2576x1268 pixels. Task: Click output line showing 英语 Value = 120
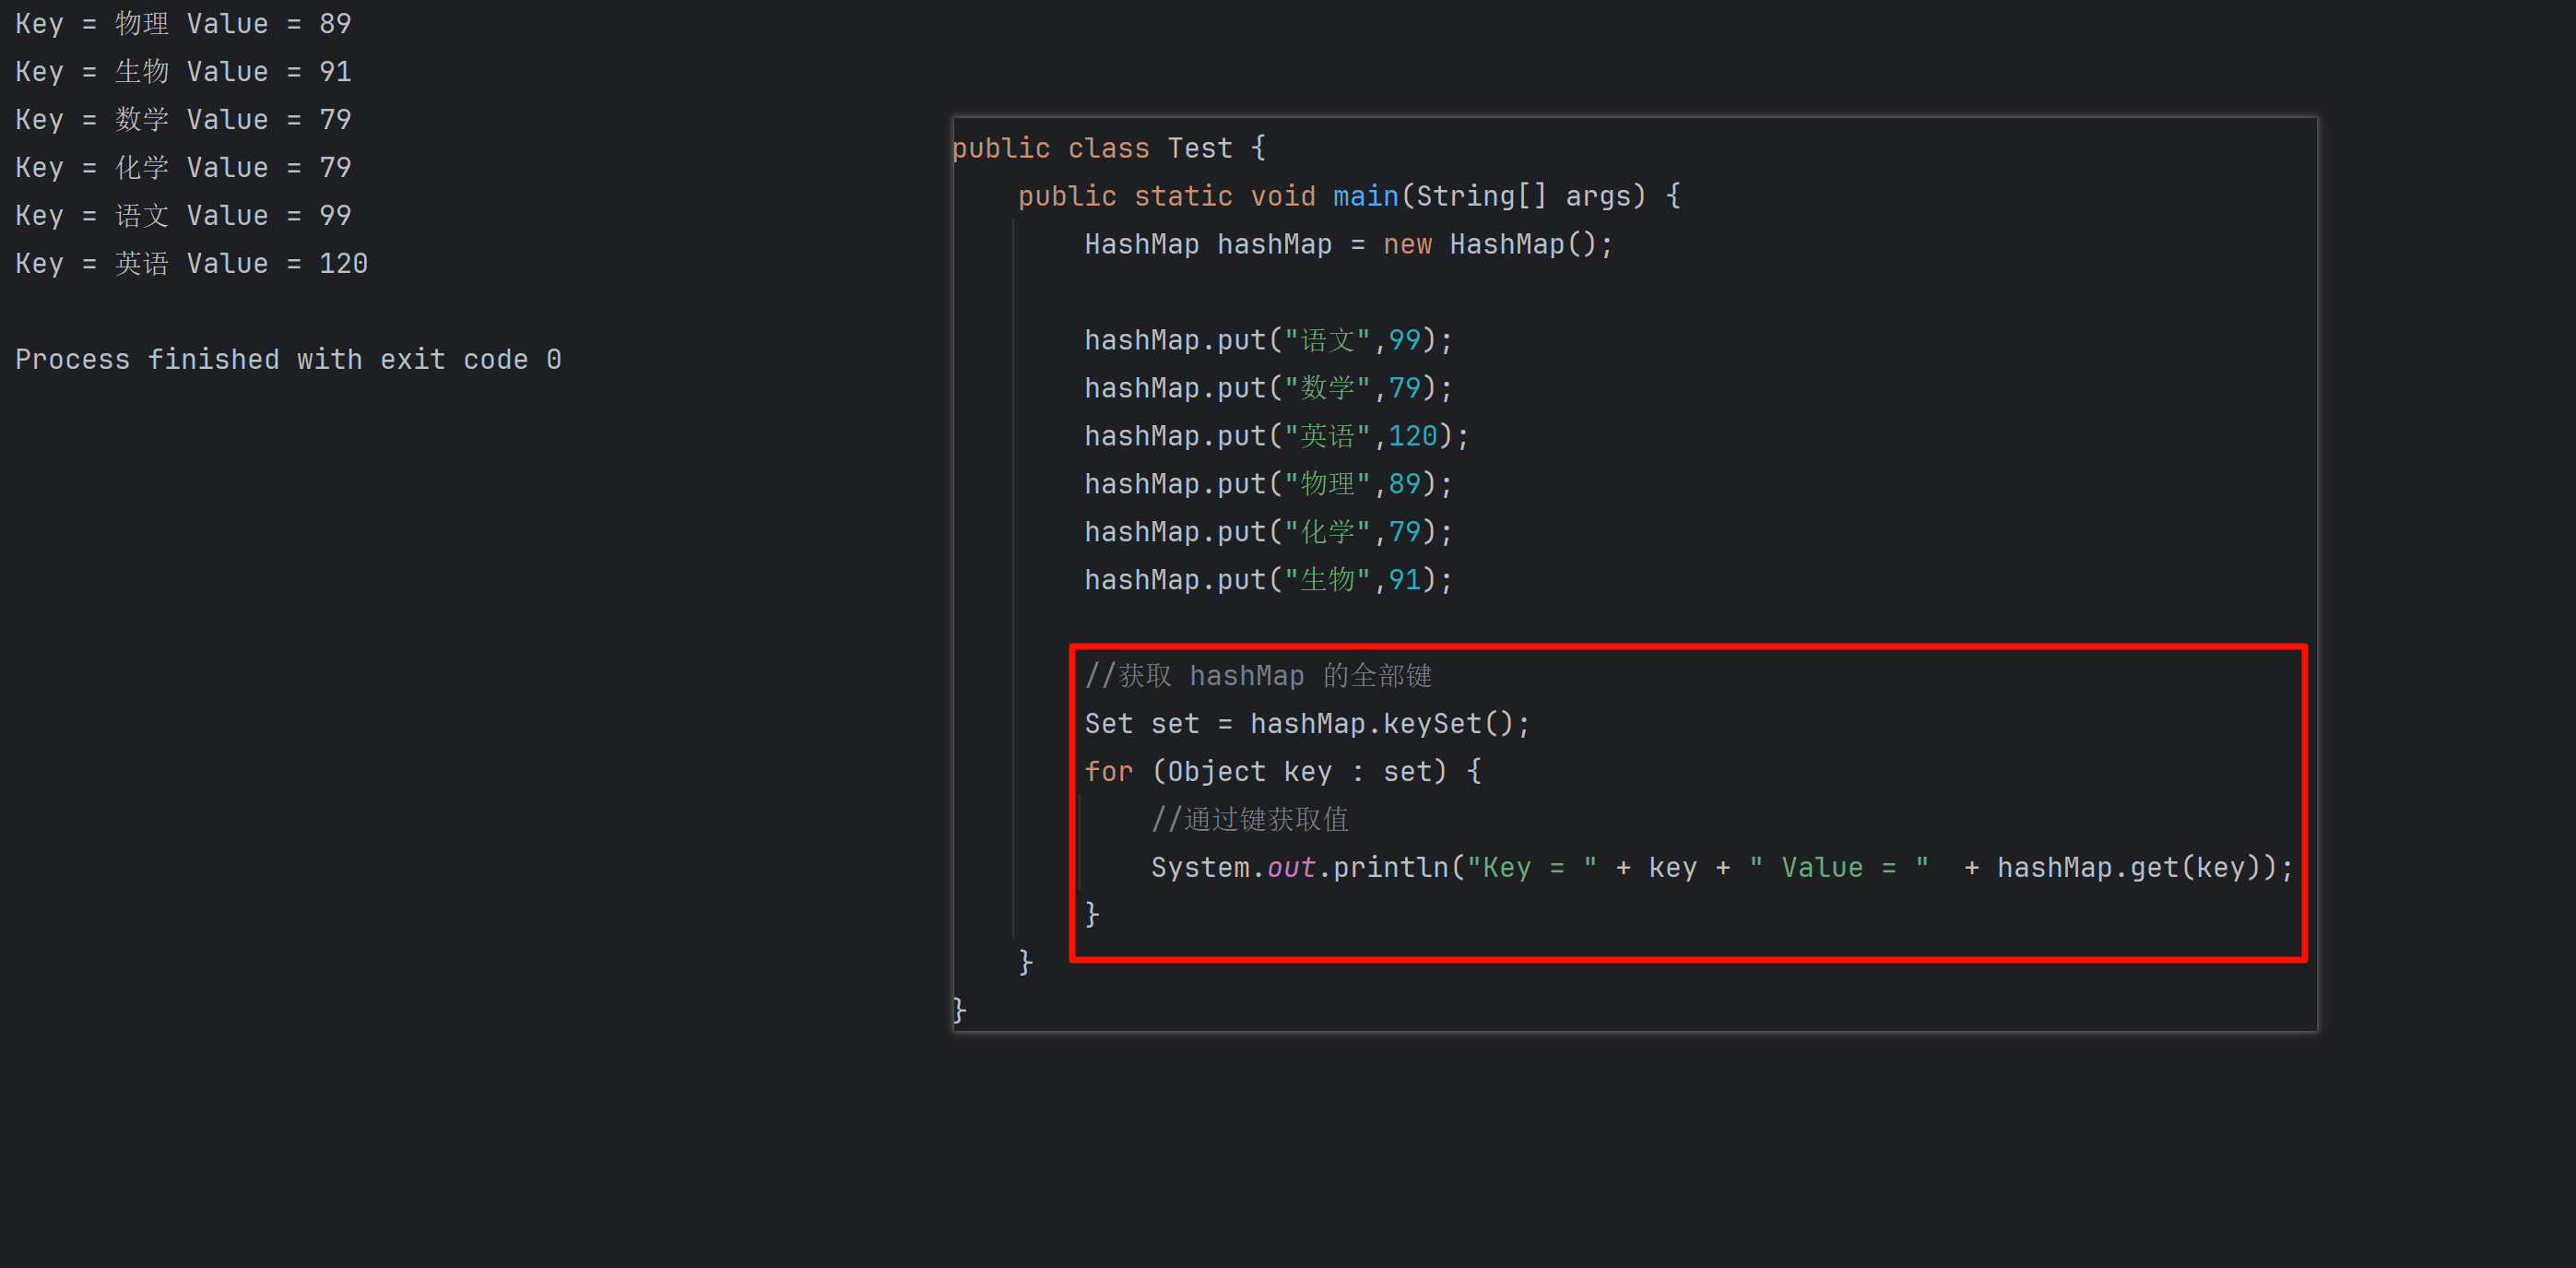pos(191,264)
